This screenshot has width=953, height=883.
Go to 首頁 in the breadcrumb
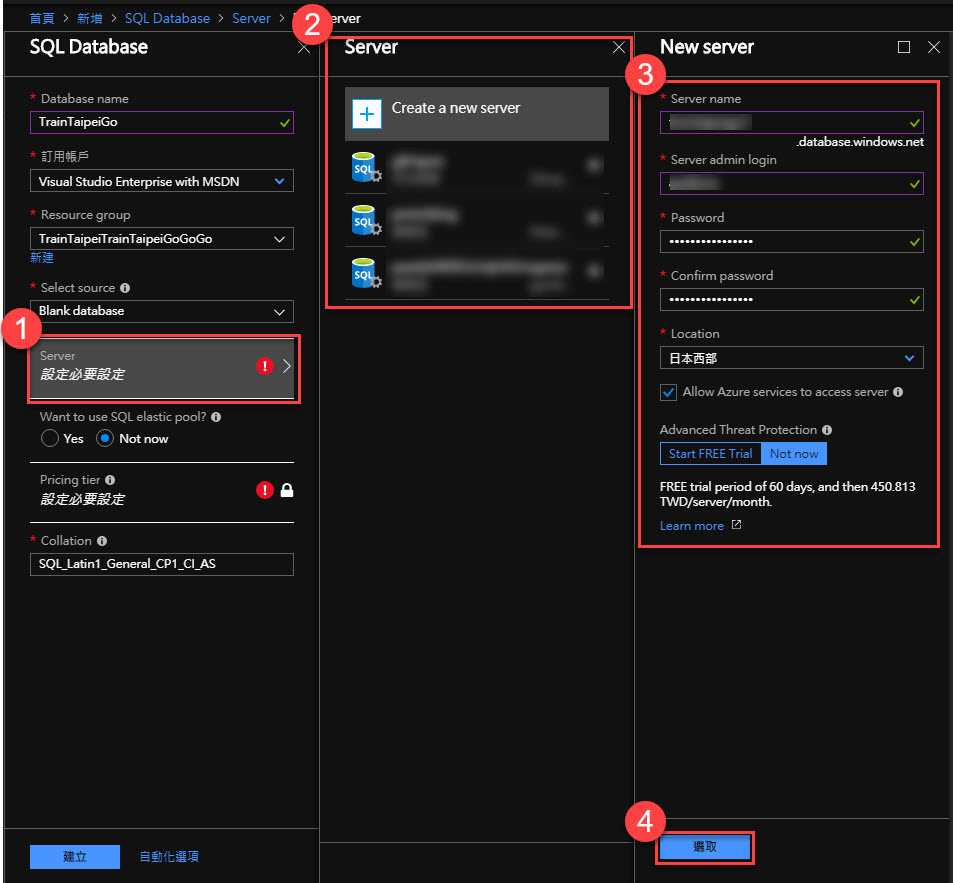(42, 18)
